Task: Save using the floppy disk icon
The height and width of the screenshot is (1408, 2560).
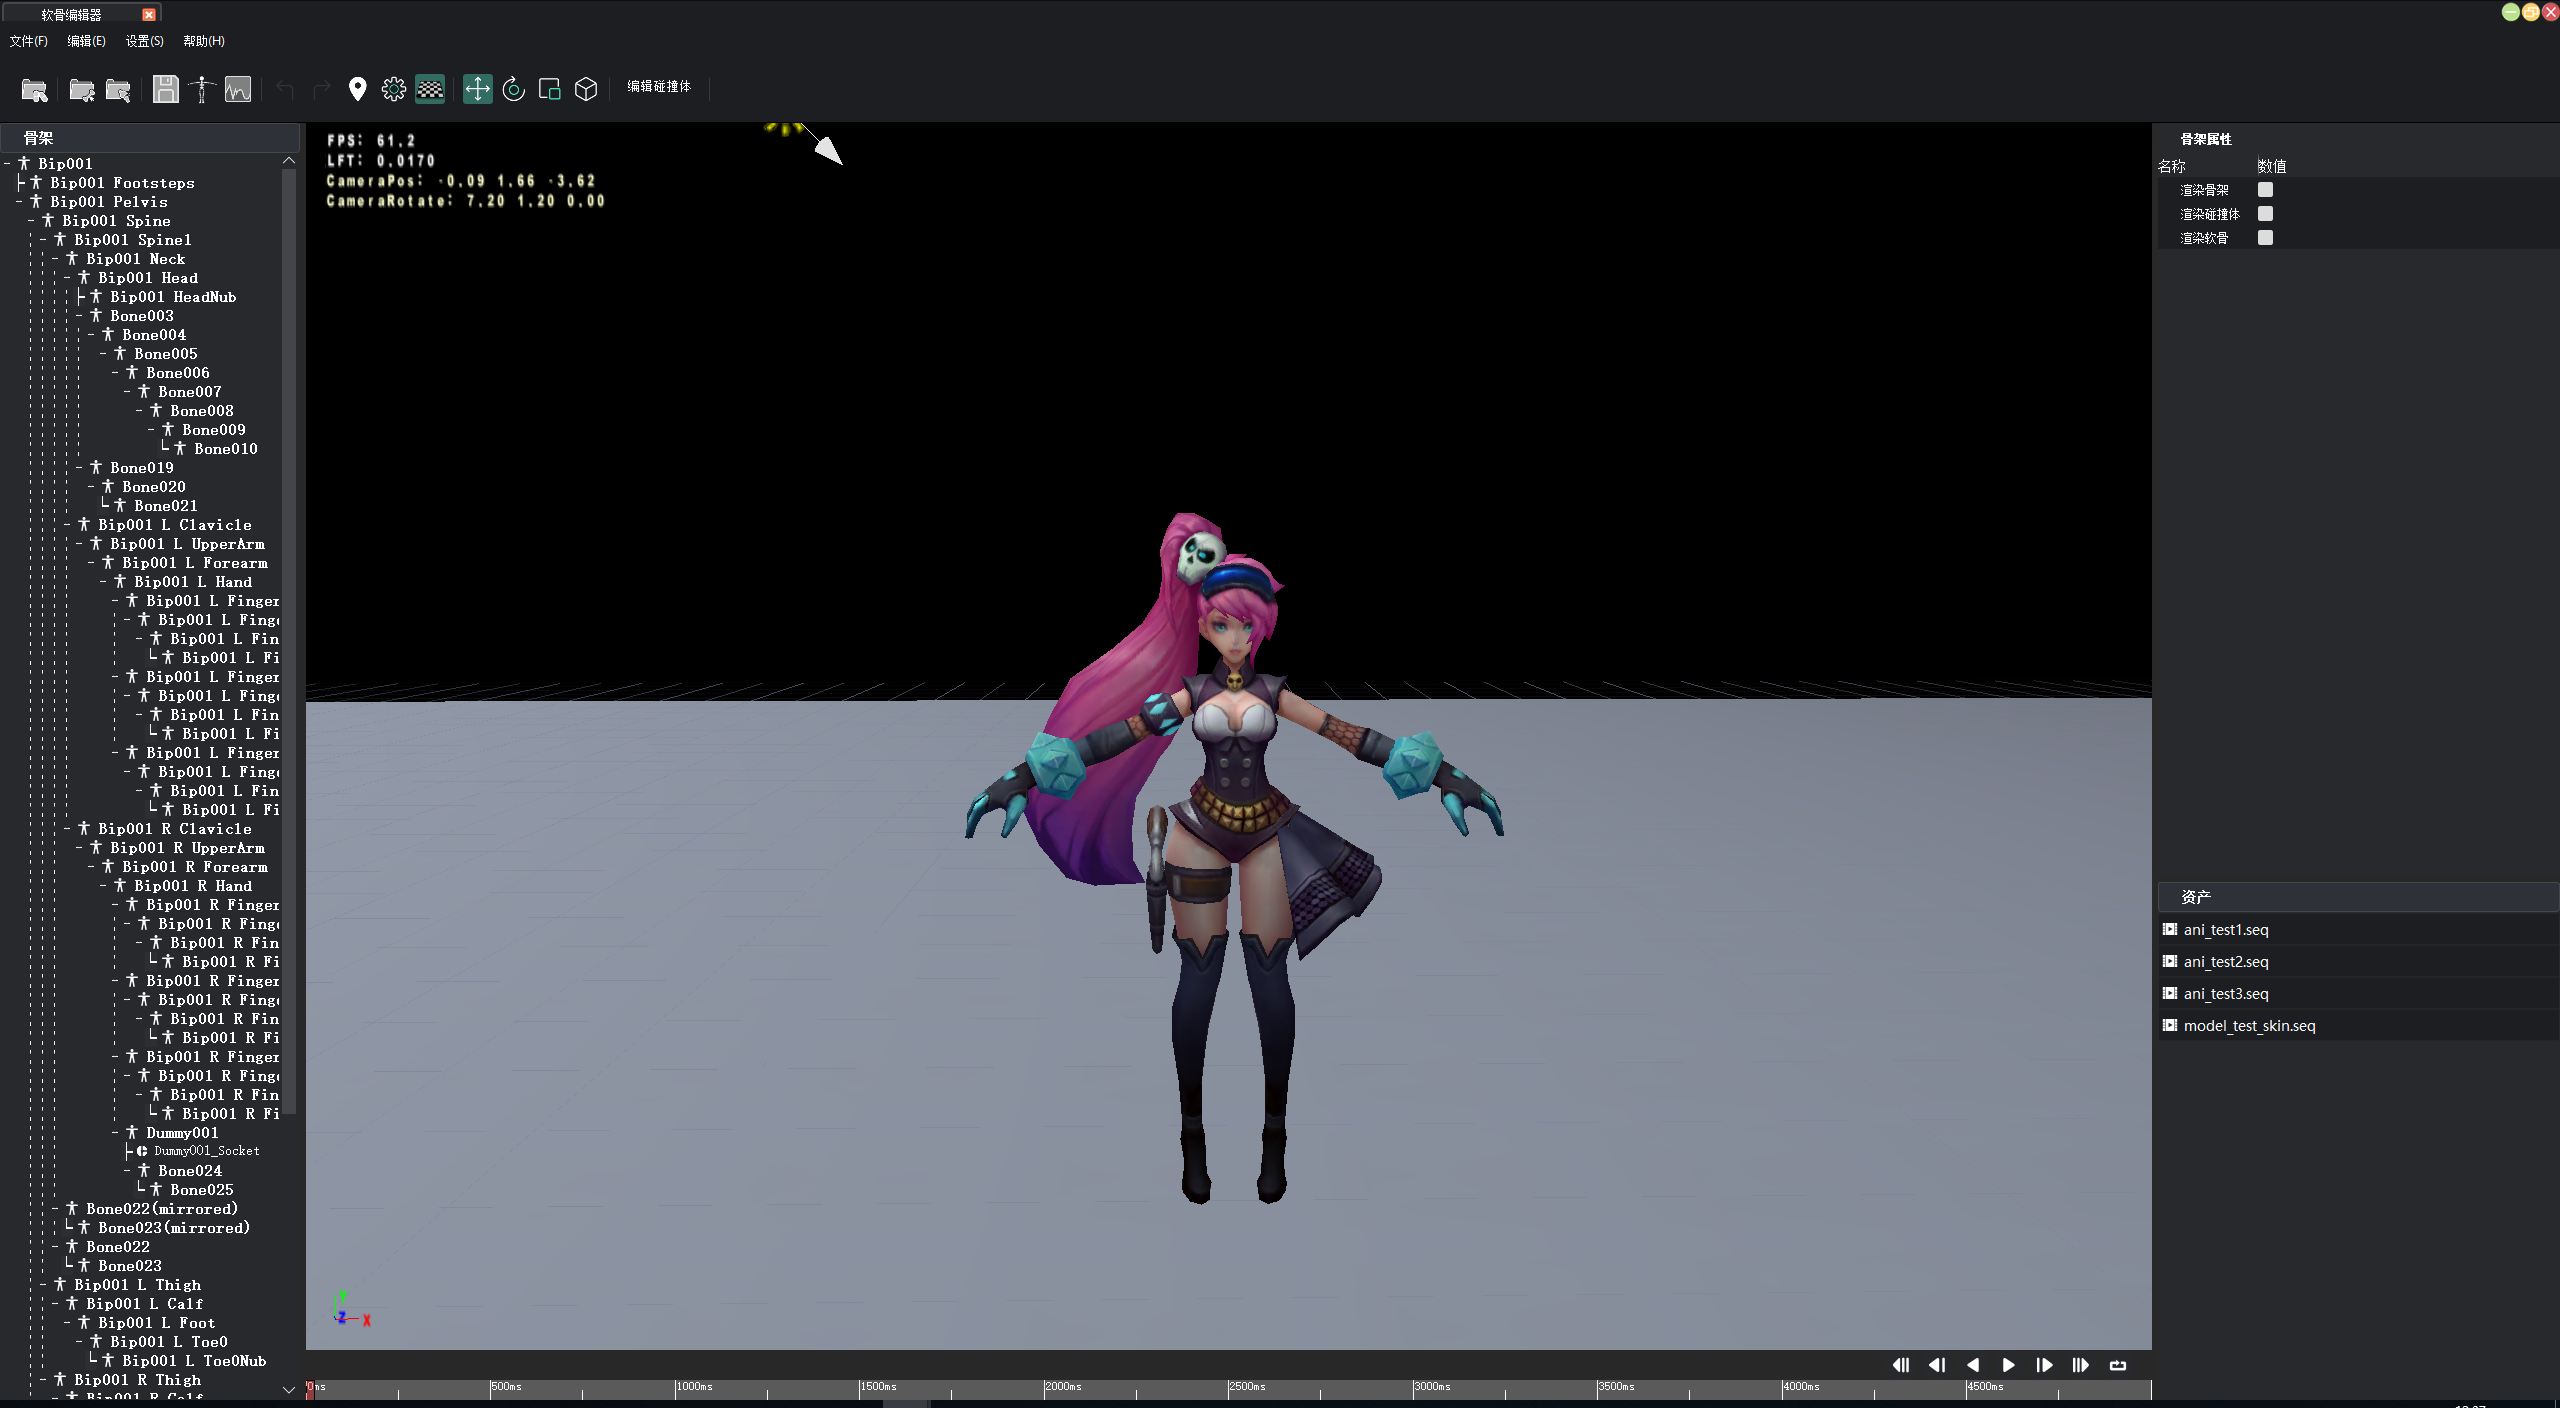Action: (166, 89)
